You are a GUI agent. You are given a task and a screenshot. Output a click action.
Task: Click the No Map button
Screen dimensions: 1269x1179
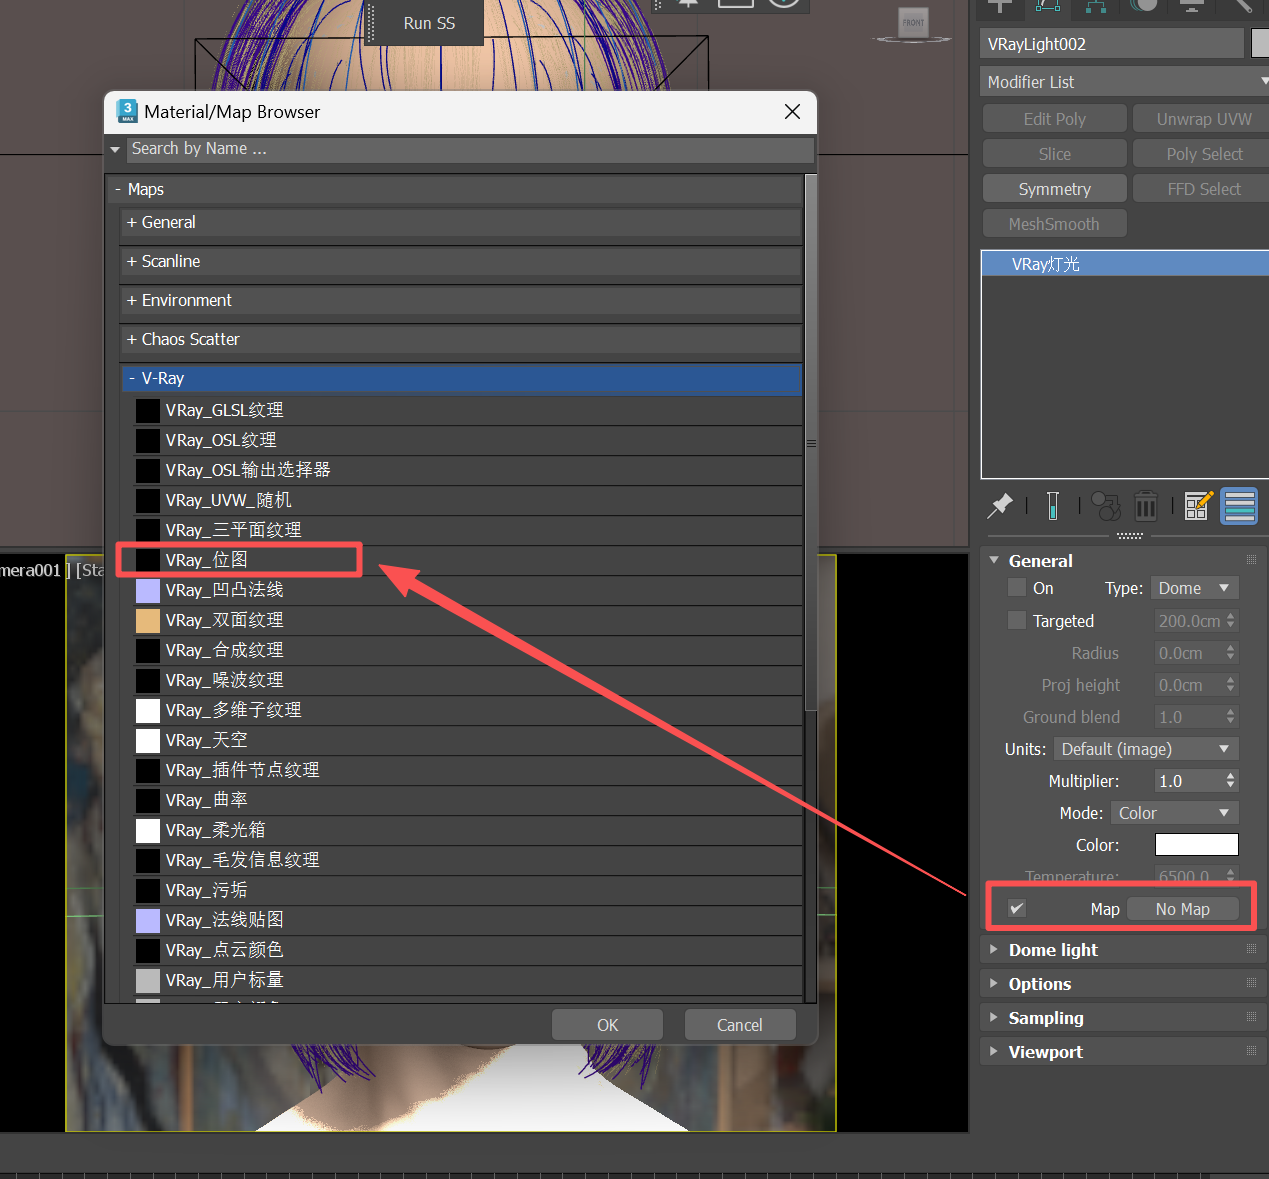pyautogui.click(x=1183, y=909)
